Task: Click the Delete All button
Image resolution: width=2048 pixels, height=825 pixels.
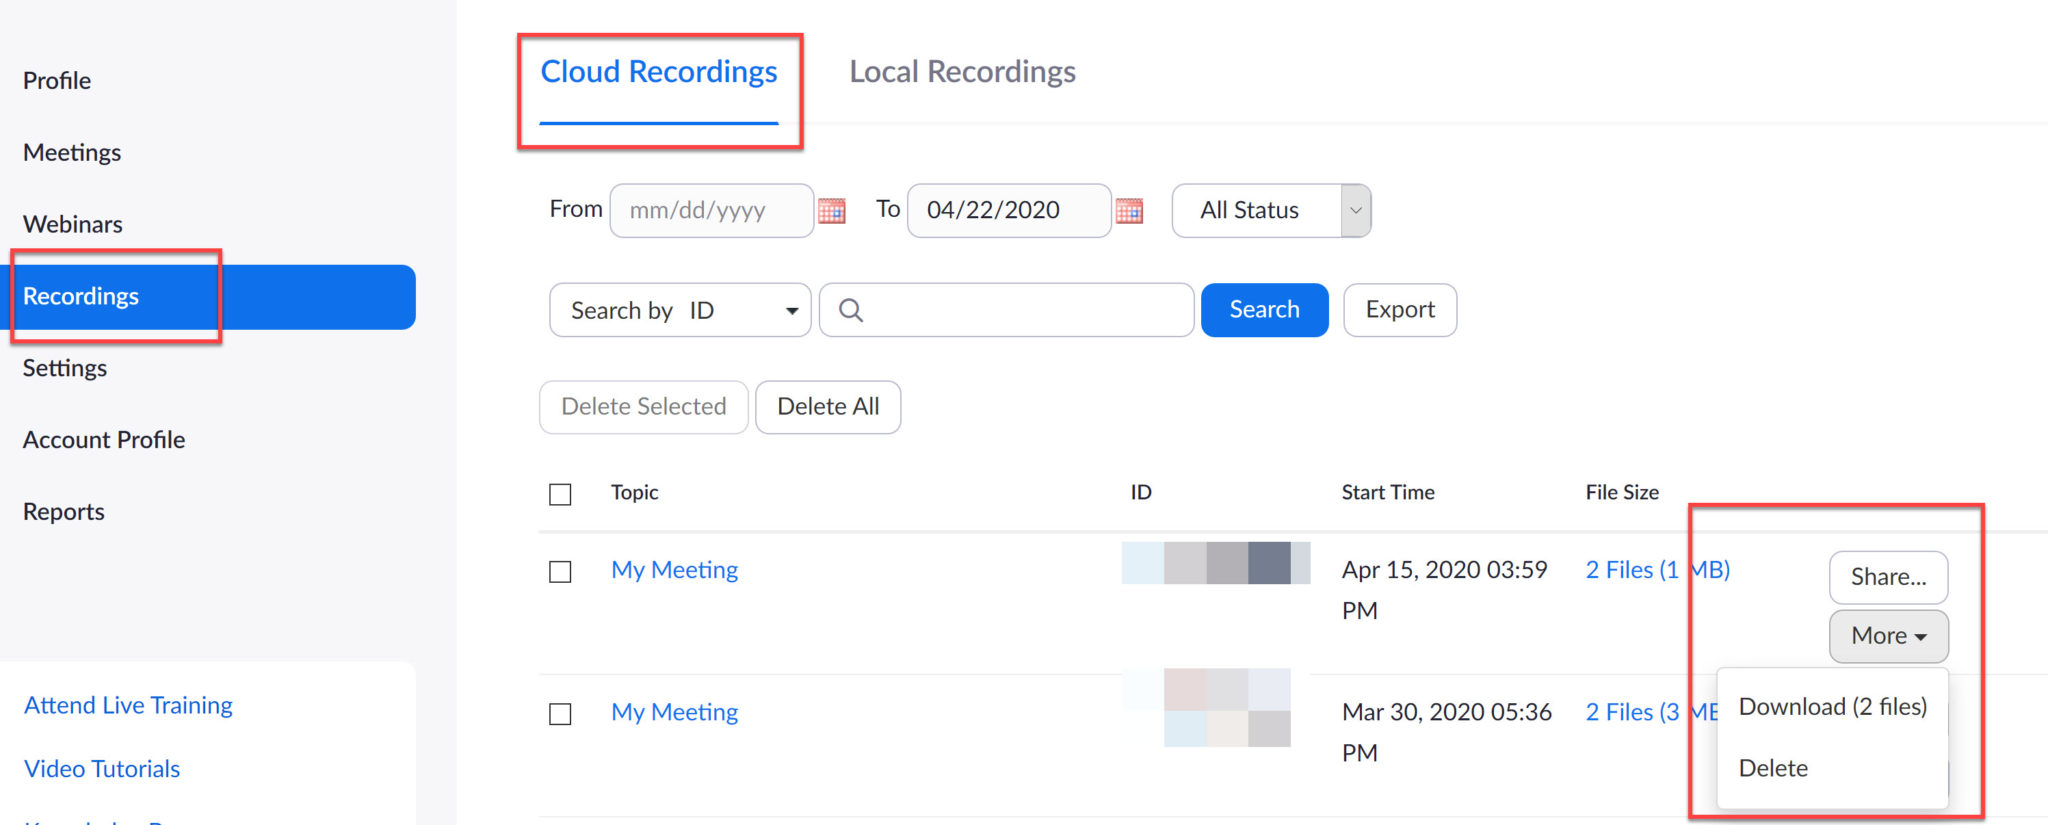Action: [x=828, y=407]
